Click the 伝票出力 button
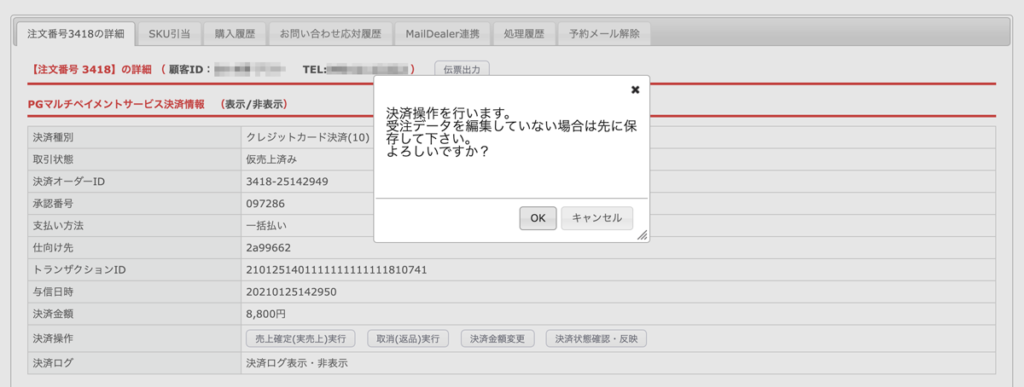Image resolution: width=1024 pixels, height=387 pixels. pos(462,69)
